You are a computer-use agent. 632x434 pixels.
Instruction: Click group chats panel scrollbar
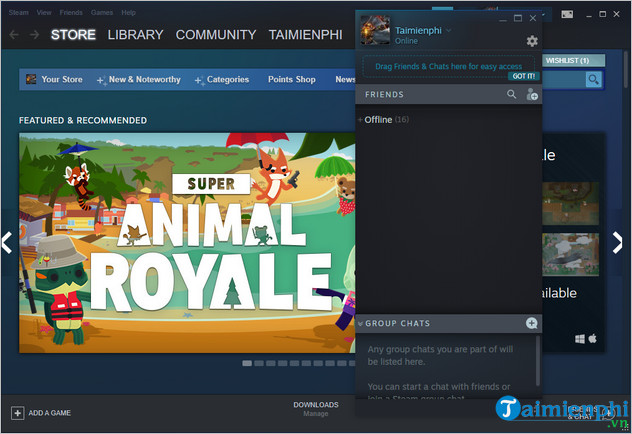tap(538, 361)
